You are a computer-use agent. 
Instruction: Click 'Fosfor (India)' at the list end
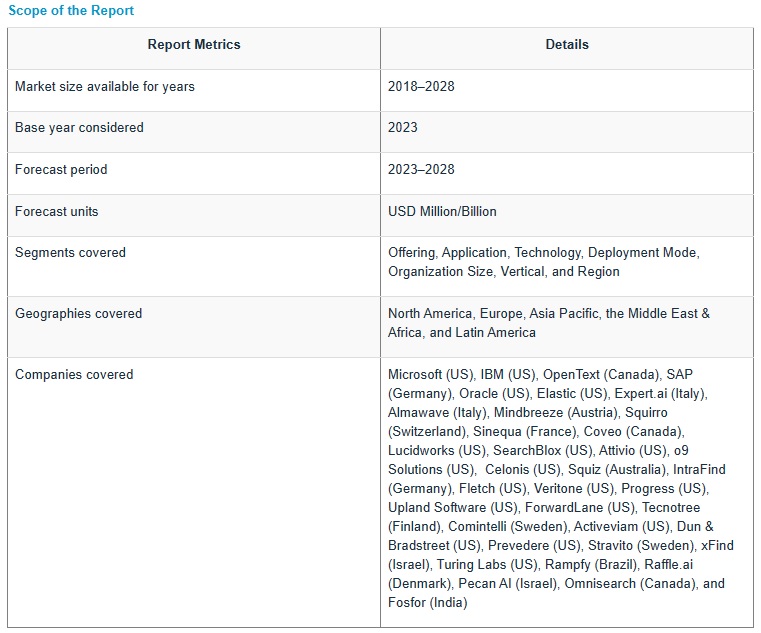(427, 603)
